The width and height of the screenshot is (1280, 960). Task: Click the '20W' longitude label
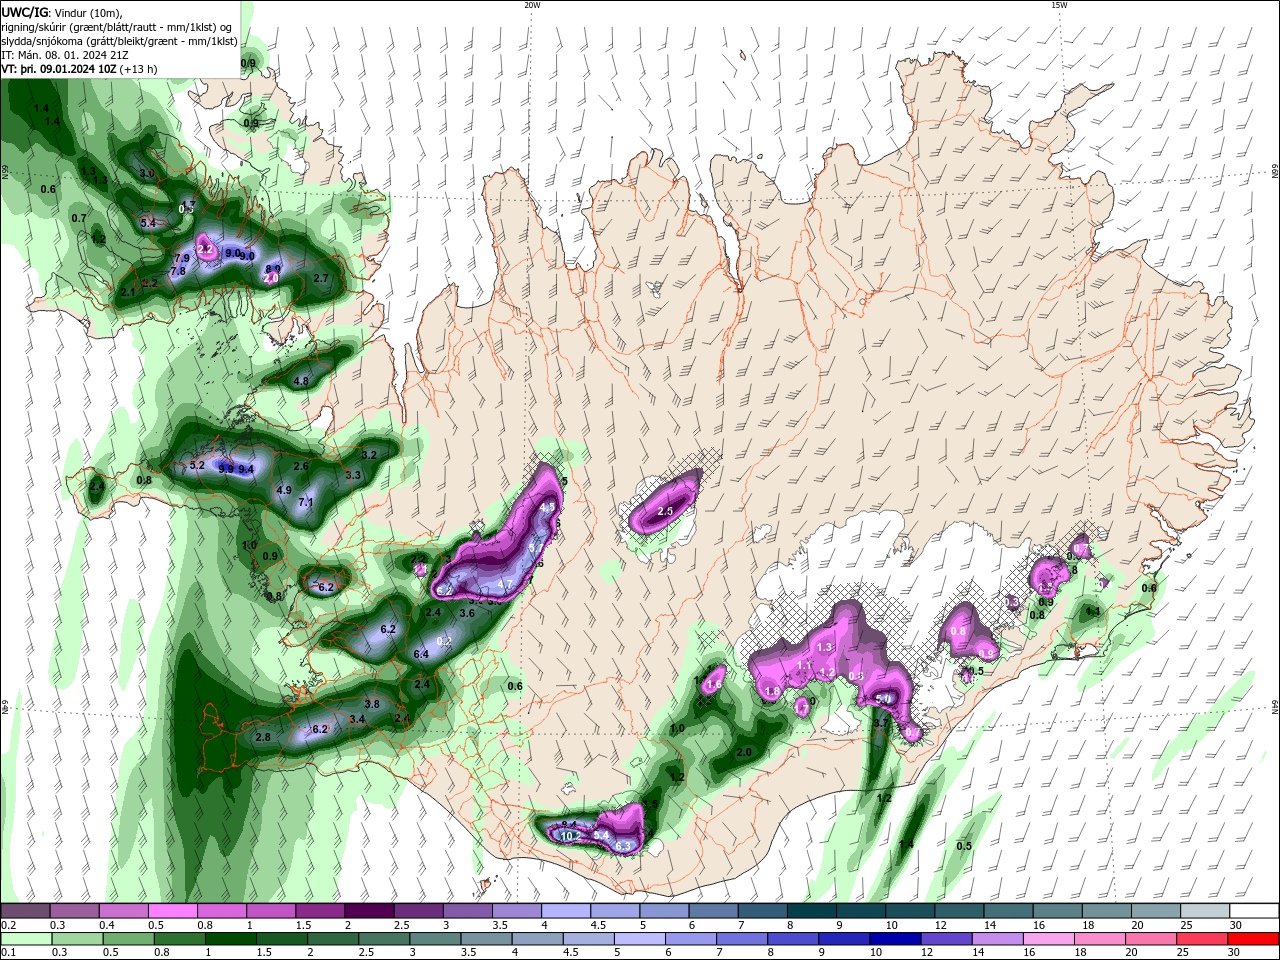(532, 5)
